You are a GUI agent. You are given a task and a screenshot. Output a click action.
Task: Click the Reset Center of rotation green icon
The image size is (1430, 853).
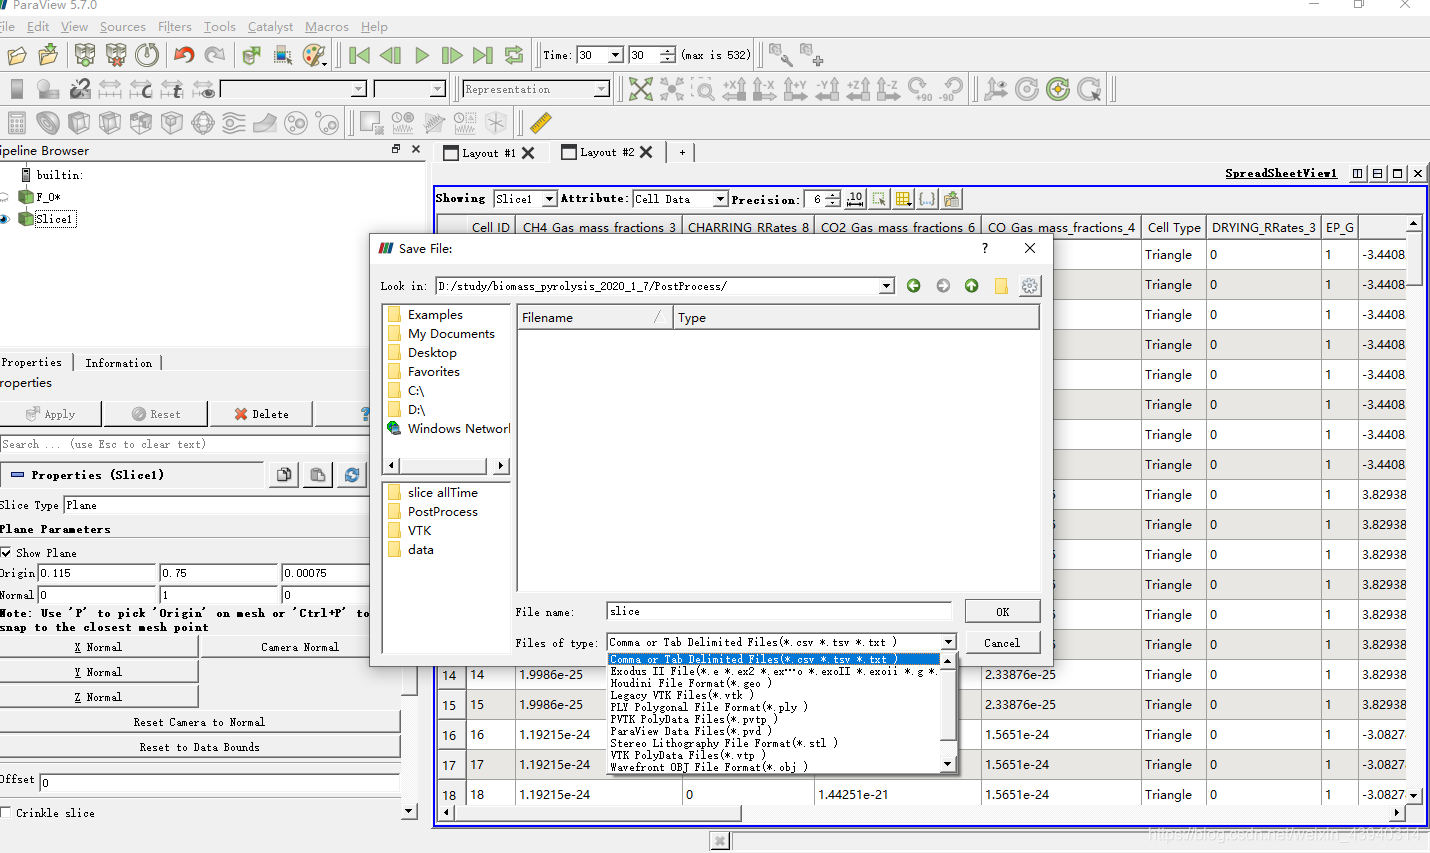[x=1058, y=90]
